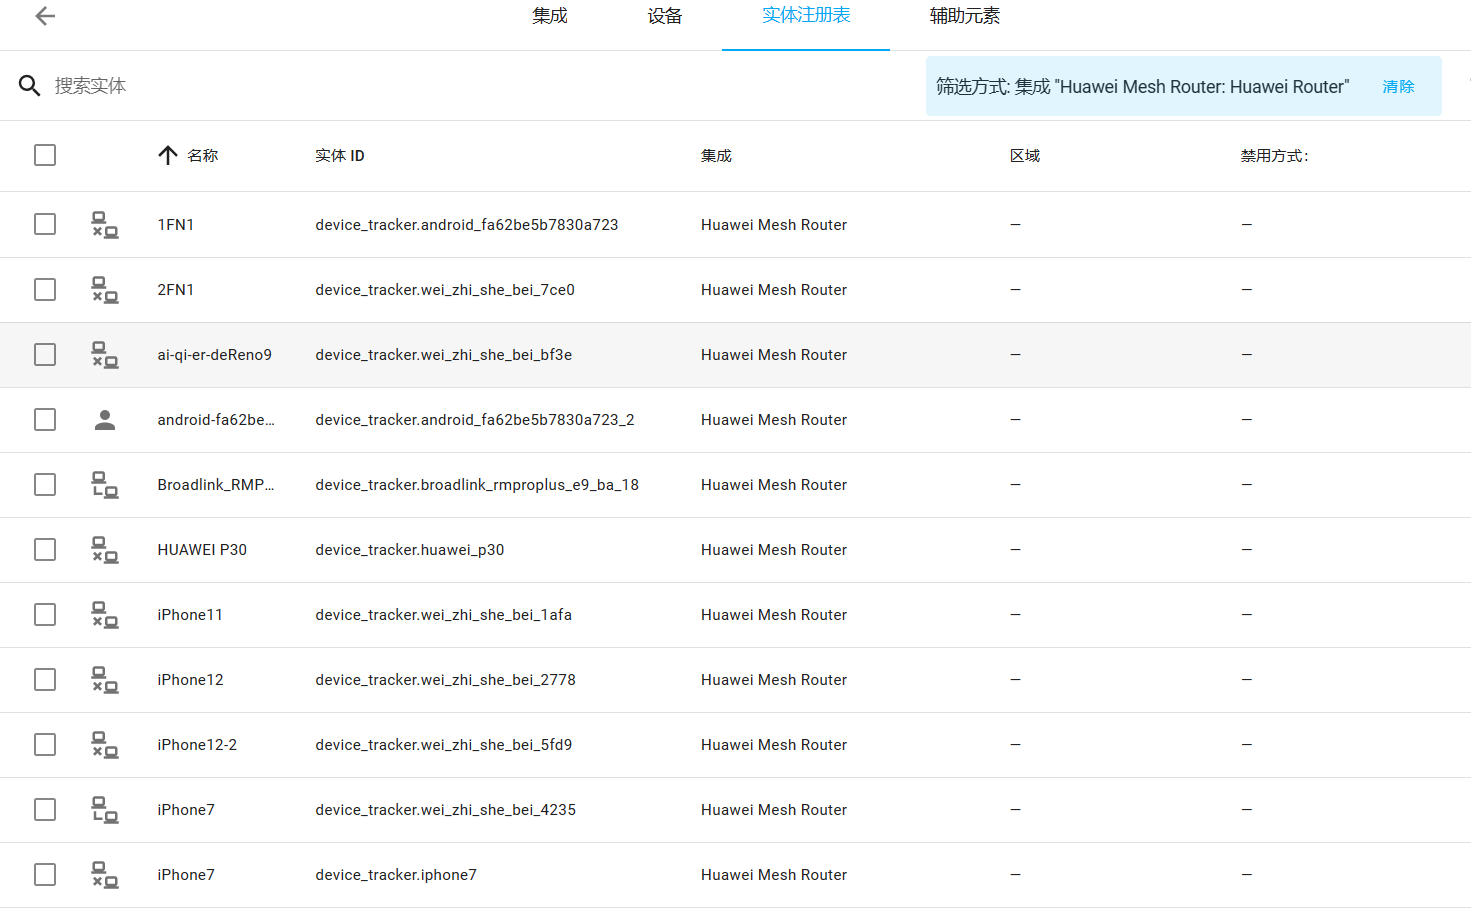Open entity device_tracker.broadlink_rmproplus_e9_ba_18
Image resolution: width=1471 pixels, height=911 pixels.
pos(477,485)
